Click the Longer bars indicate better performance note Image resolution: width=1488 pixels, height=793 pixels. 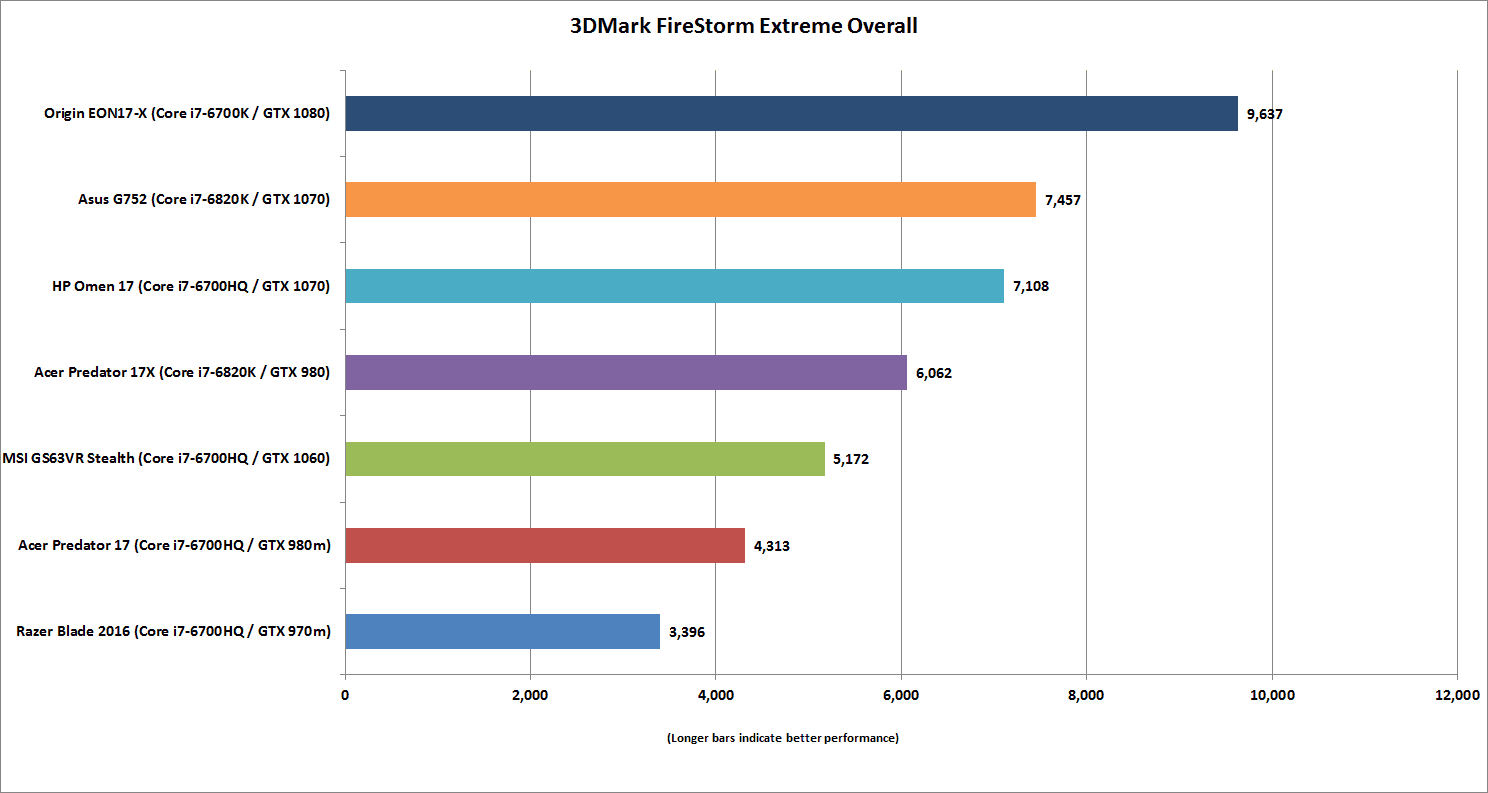(783, 738)
